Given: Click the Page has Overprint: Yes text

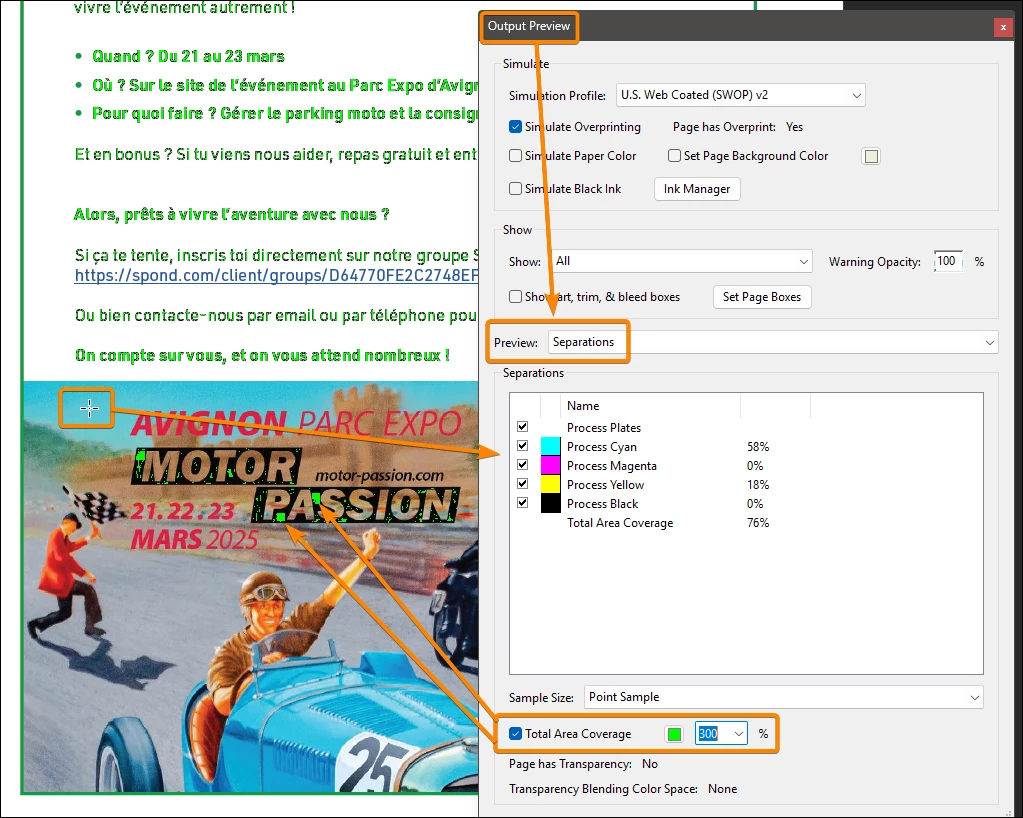Looking at the screenshot, I should click(738, 127).
